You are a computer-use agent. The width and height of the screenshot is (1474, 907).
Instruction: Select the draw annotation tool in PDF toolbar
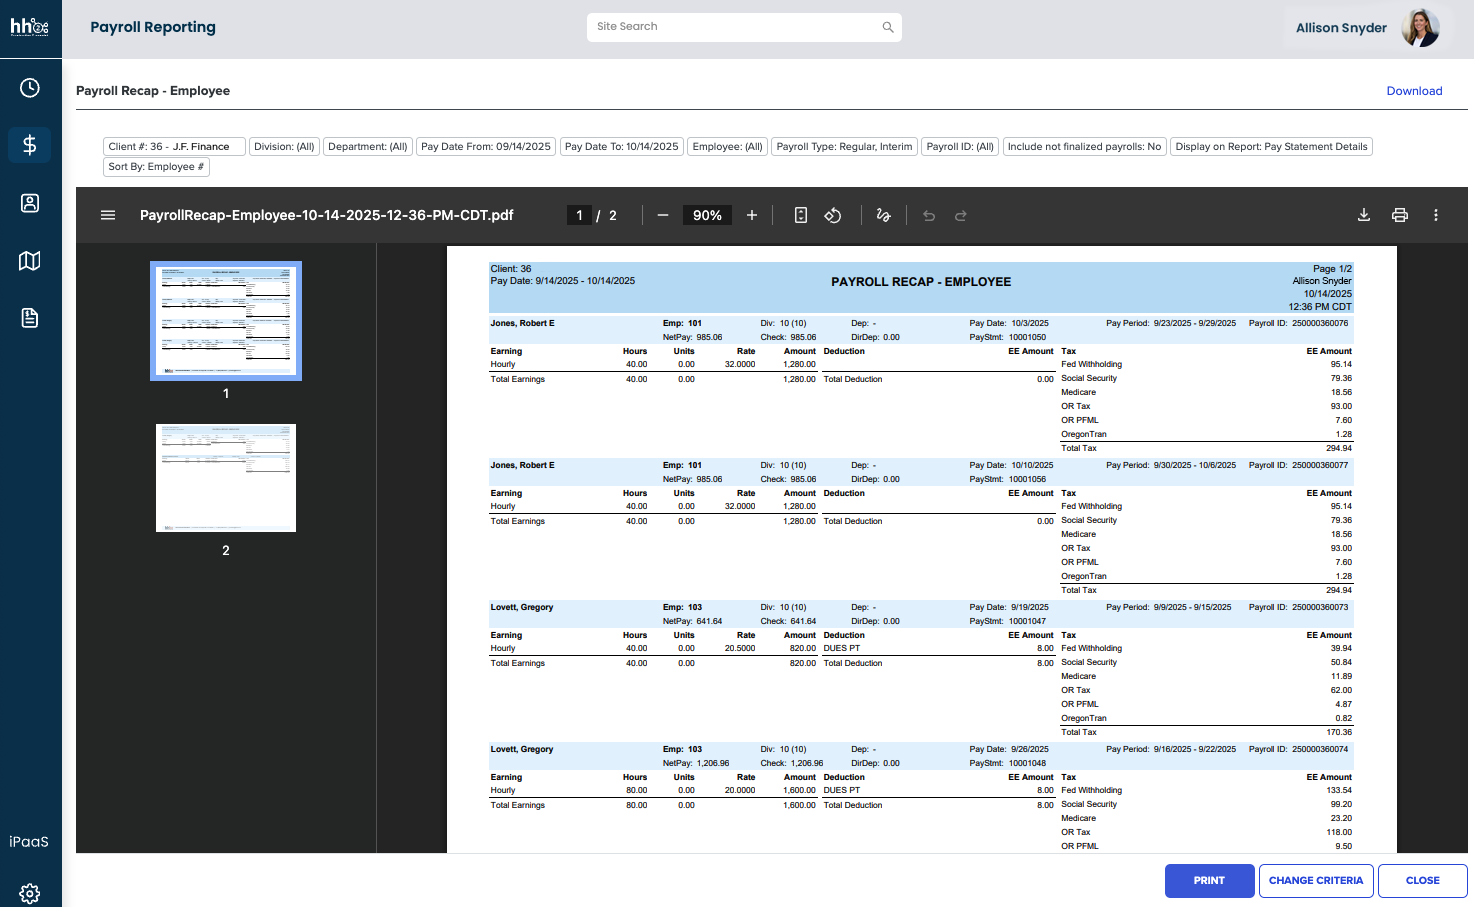click(883, 214)
